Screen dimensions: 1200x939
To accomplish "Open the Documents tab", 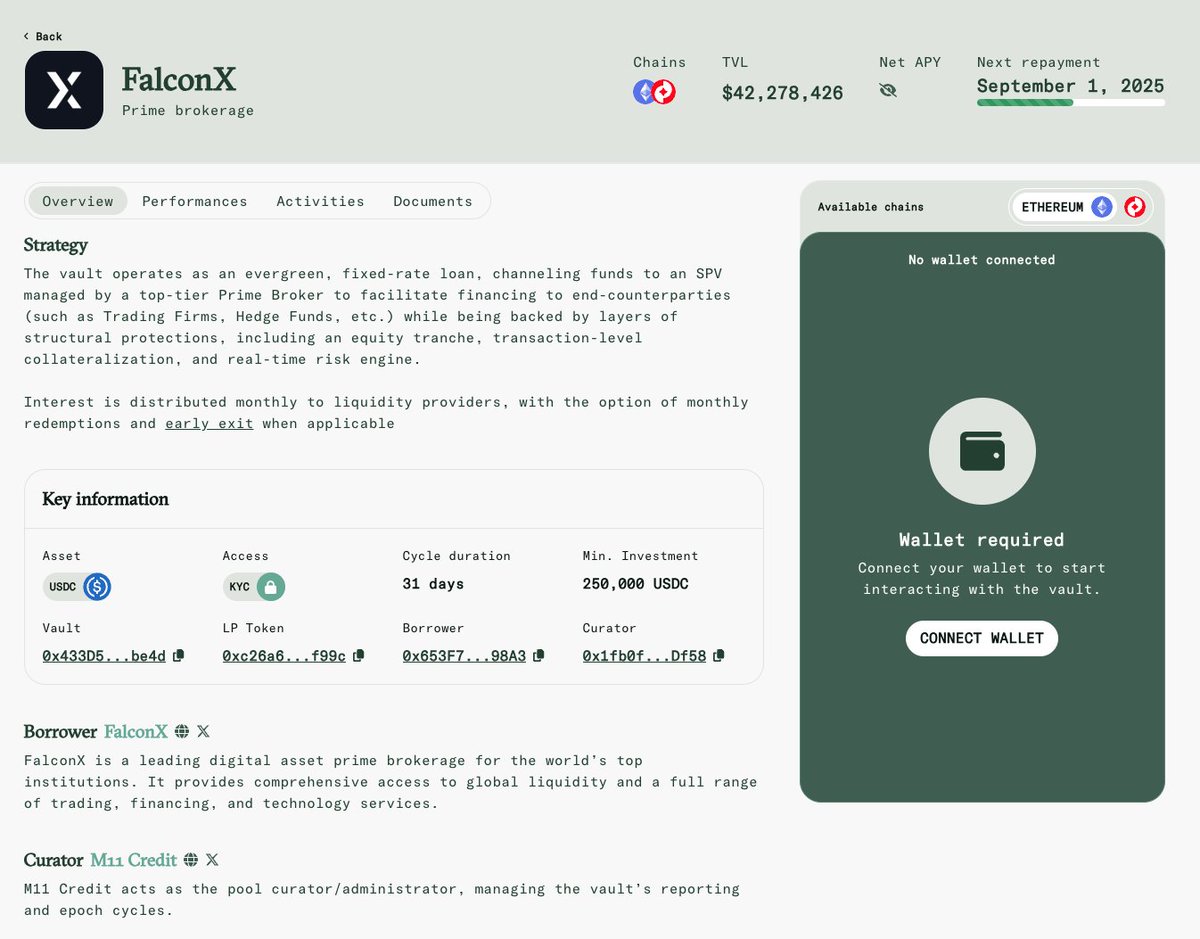I will pos(433,201).
